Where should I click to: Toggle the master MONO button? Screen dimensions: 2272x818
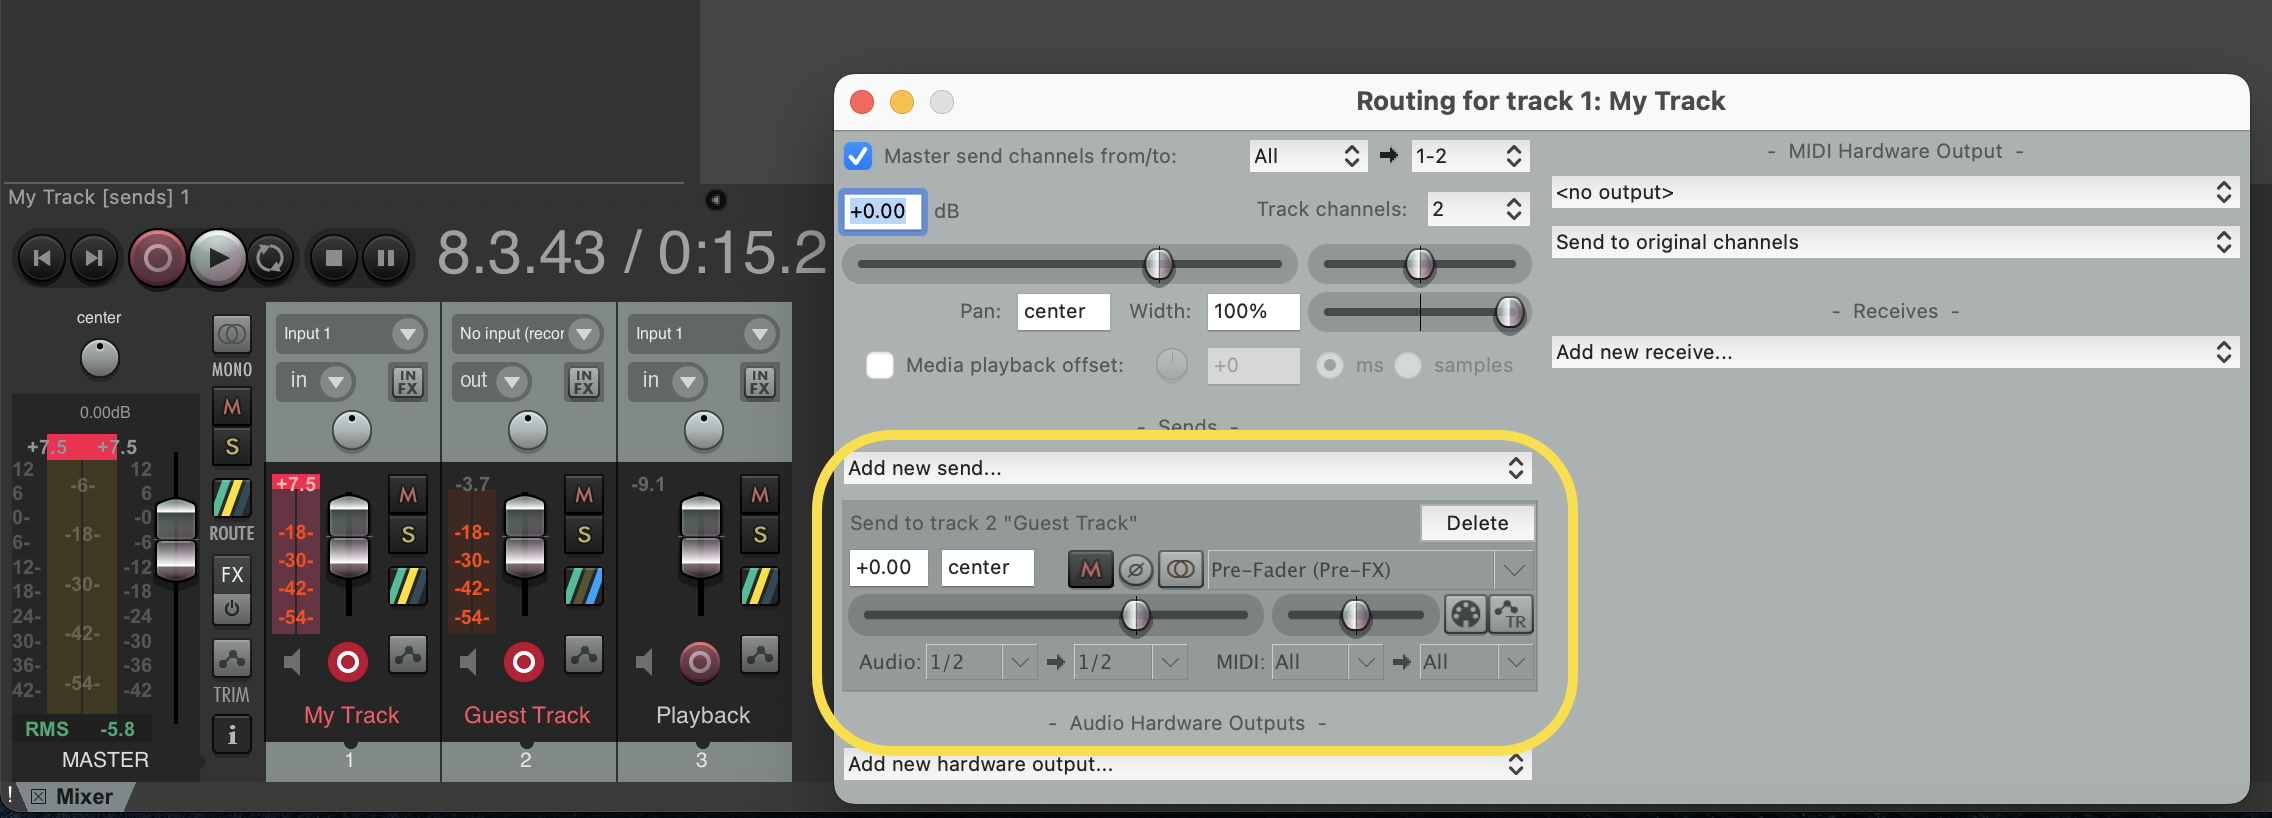231,334
